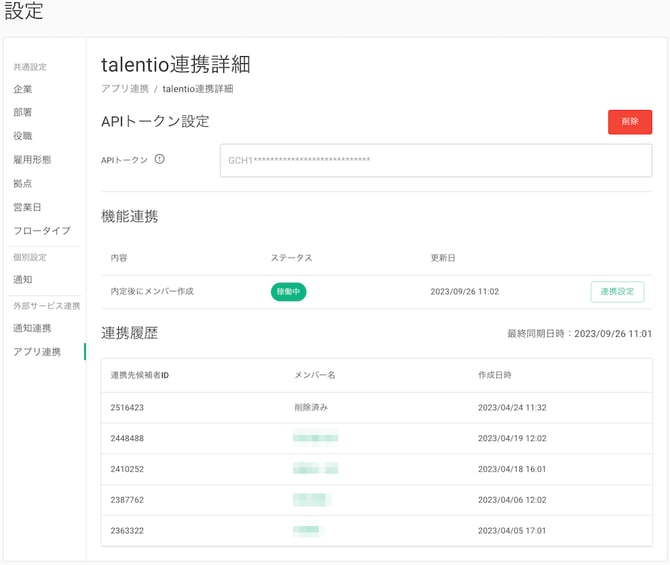Open 企業 in the sidebar
670x565 pixels.
click(23, 89)
